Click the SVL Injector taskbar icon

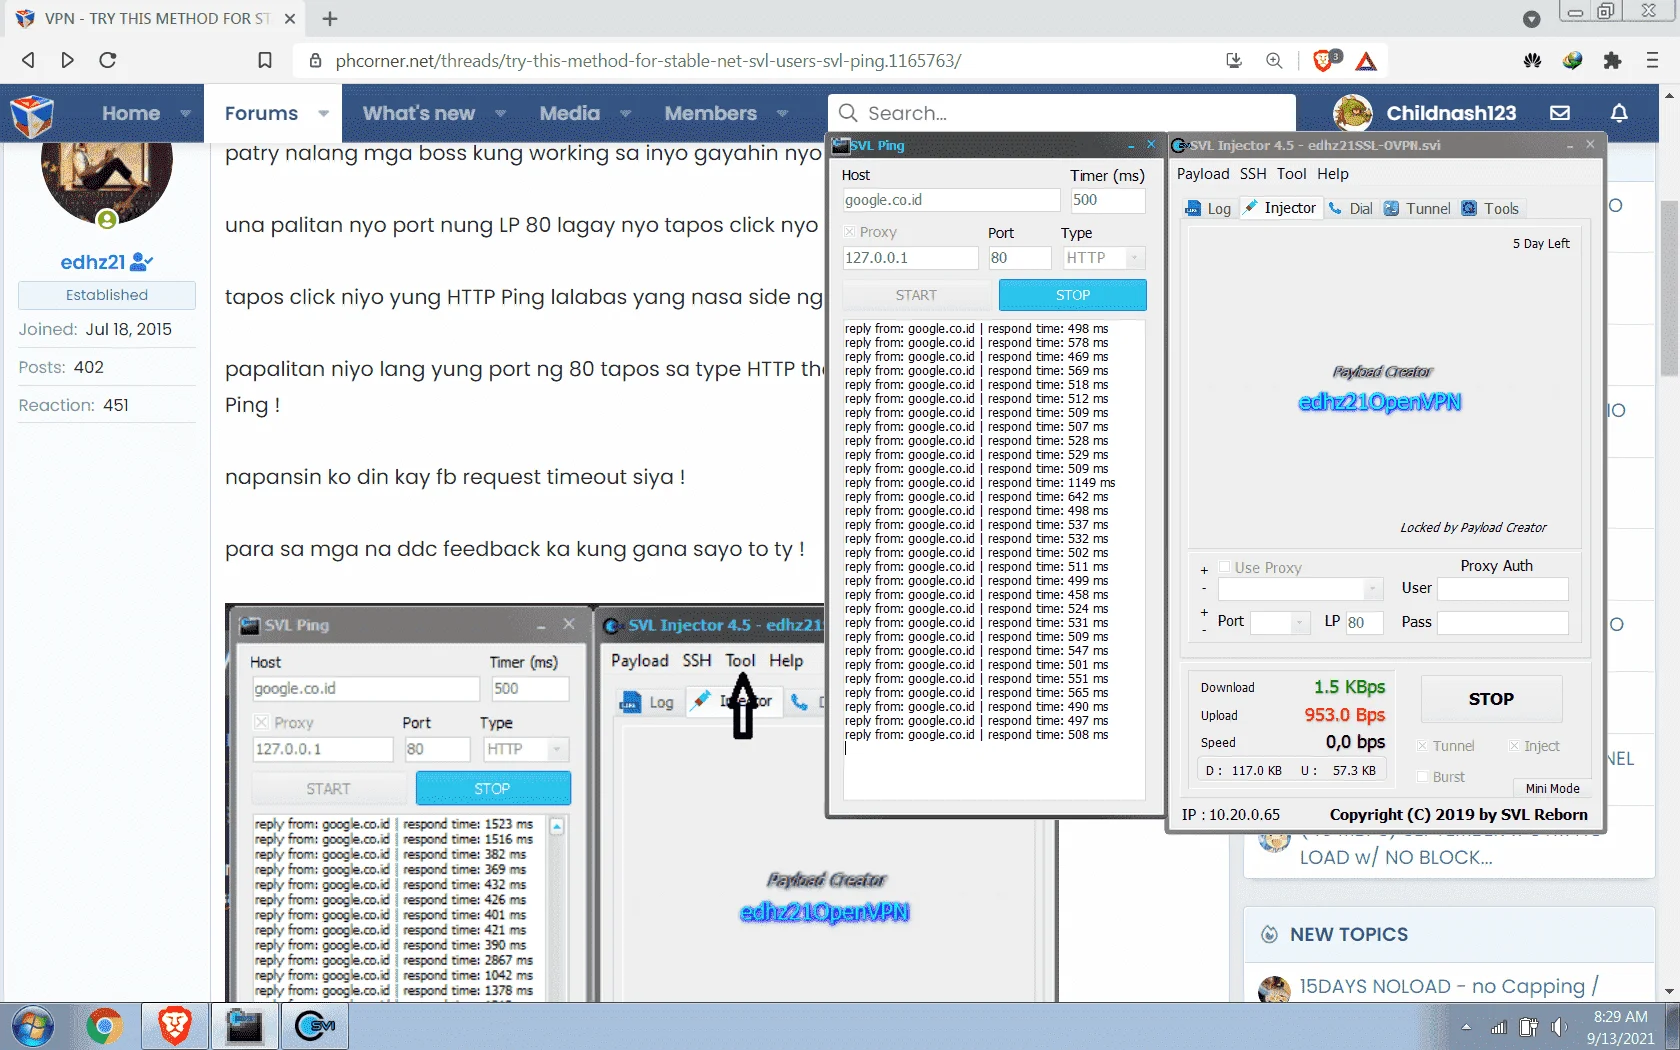coord(314,1026)
